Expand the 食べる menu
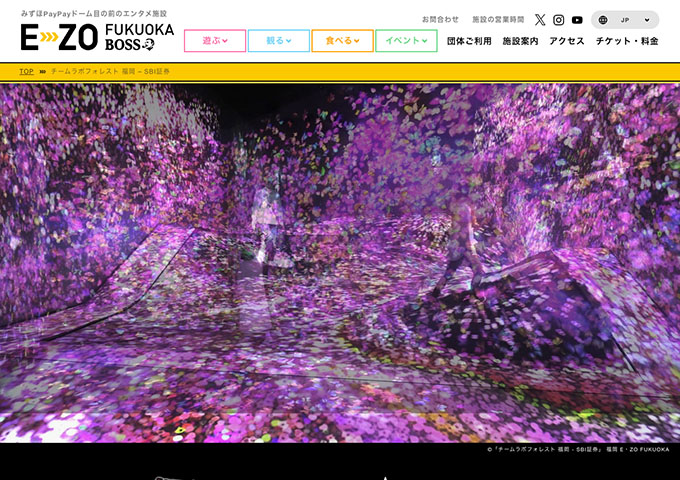This screenshot has width=680, height=480. (342, 41)
